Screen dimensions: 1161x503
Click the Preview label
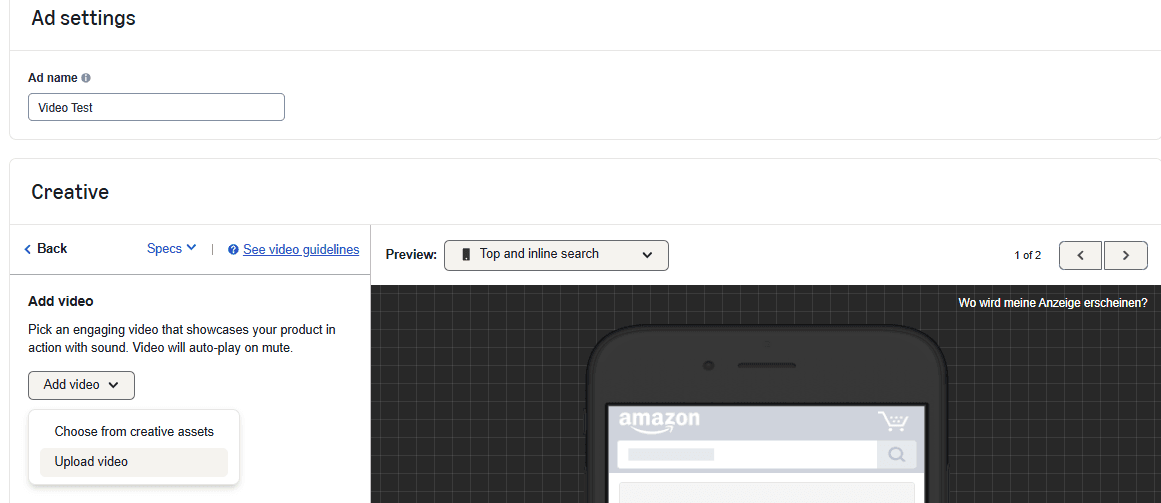[411, 255]
